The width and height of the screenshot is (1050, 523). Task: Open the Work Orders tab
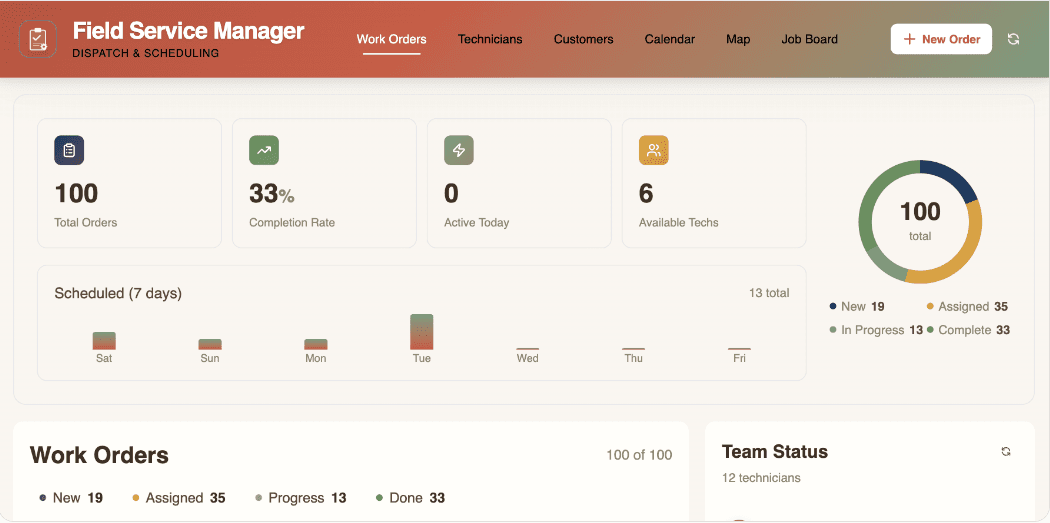(392, 40)
